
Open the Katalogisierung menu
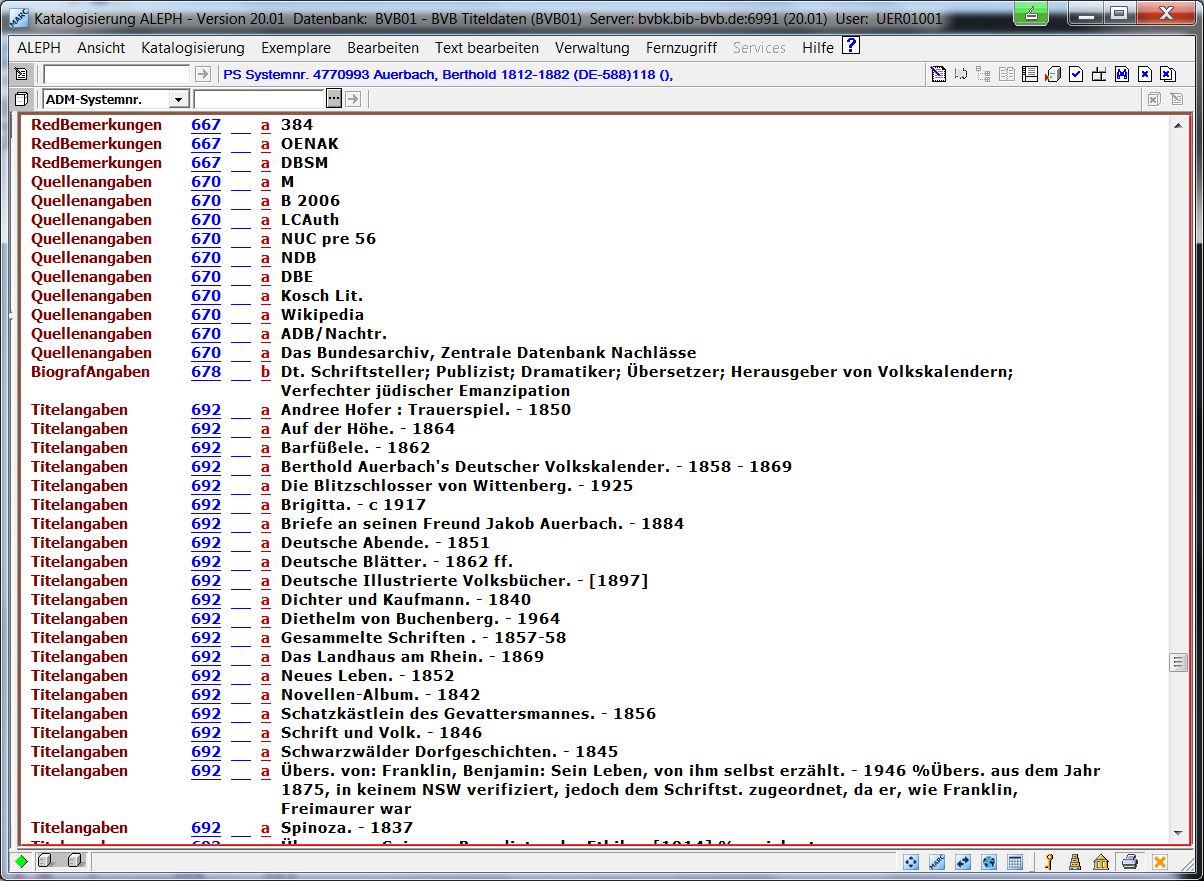pos(193,48)
